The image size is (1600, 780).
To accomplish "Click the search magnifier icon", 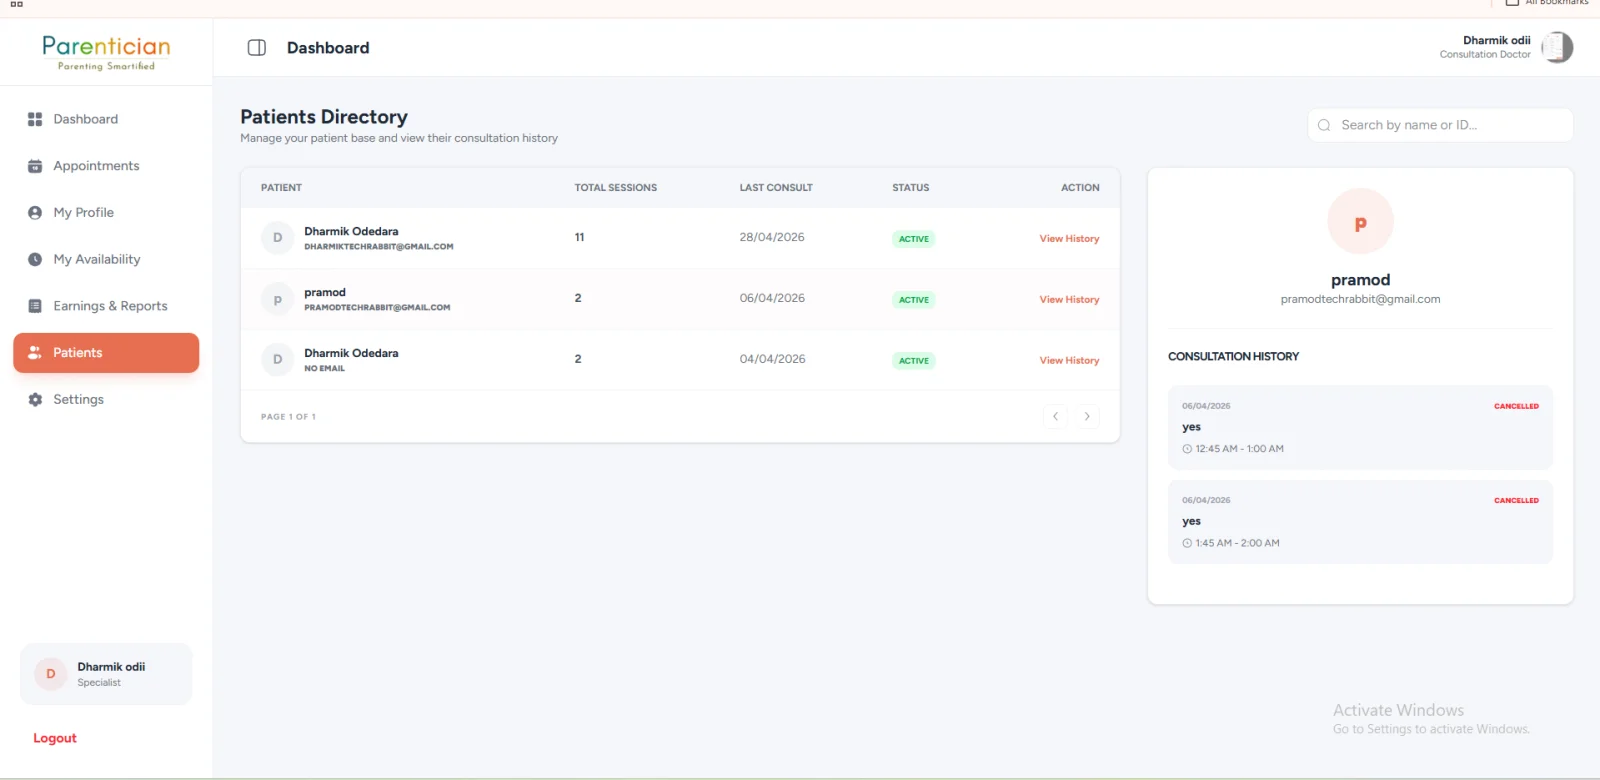I will pyautogui.click(x=1324, y=125).
